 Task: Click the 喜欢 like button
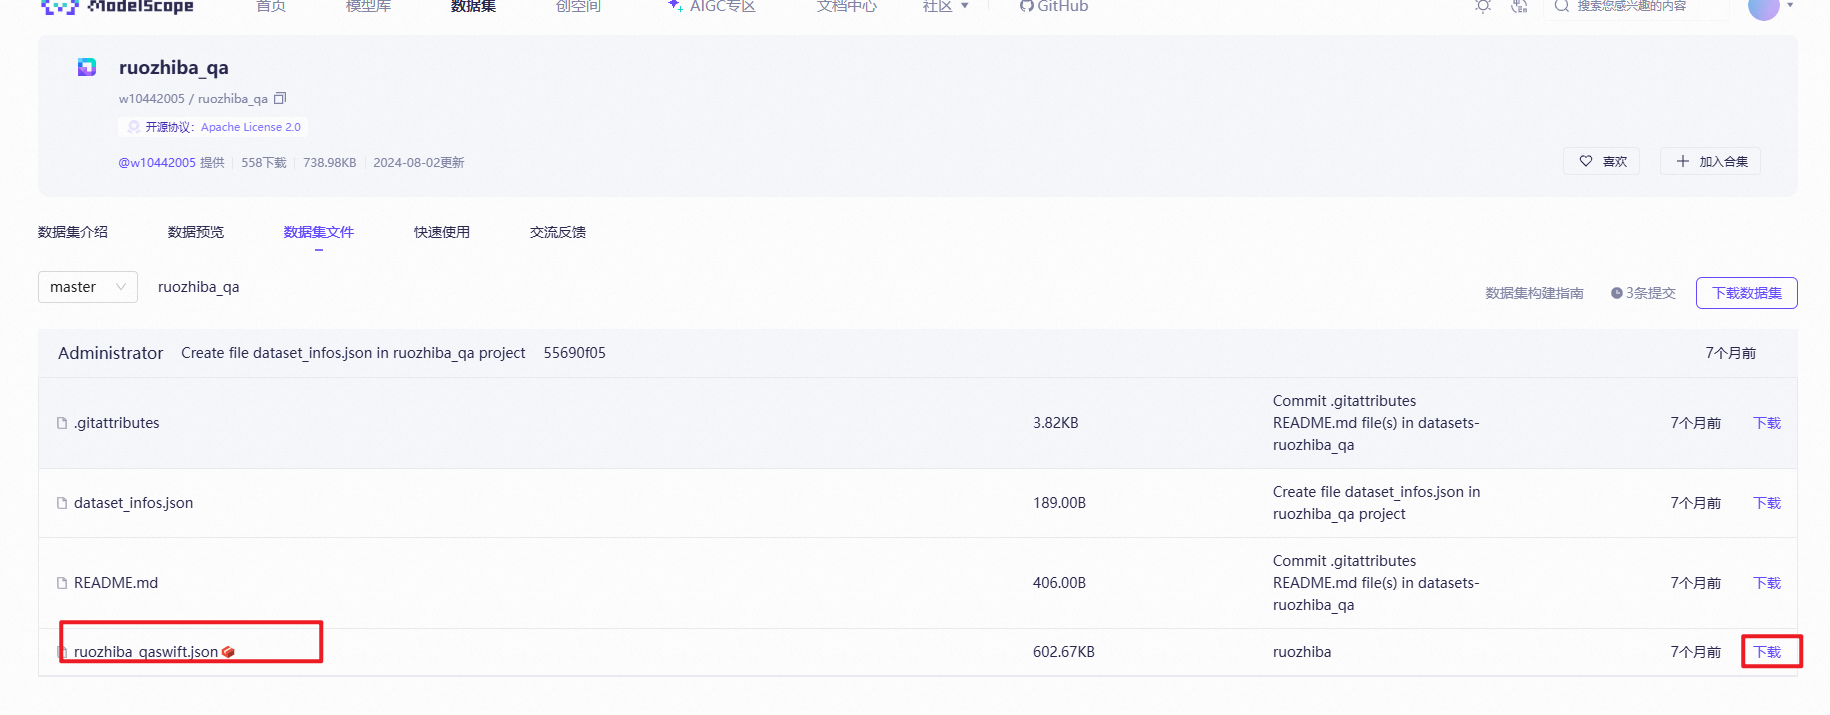(1602, 161)
